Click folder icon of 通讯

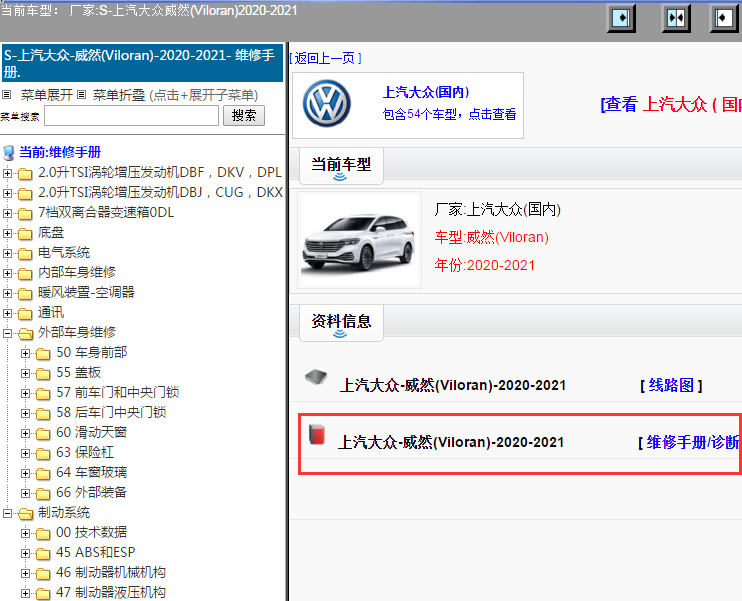25,313
